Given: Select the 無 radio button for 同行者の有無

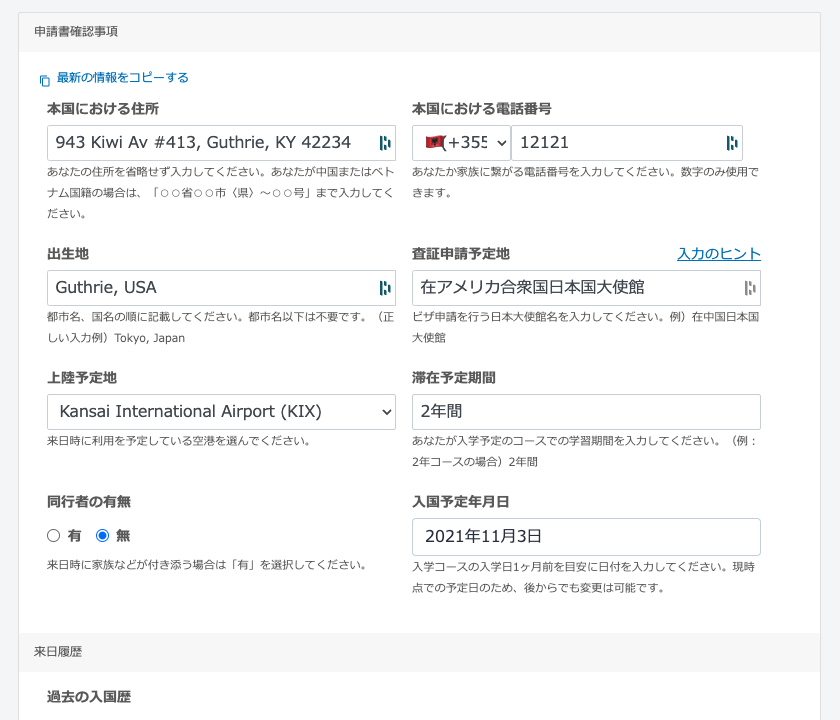Looking at the screenshot, I should click(102, 536).
